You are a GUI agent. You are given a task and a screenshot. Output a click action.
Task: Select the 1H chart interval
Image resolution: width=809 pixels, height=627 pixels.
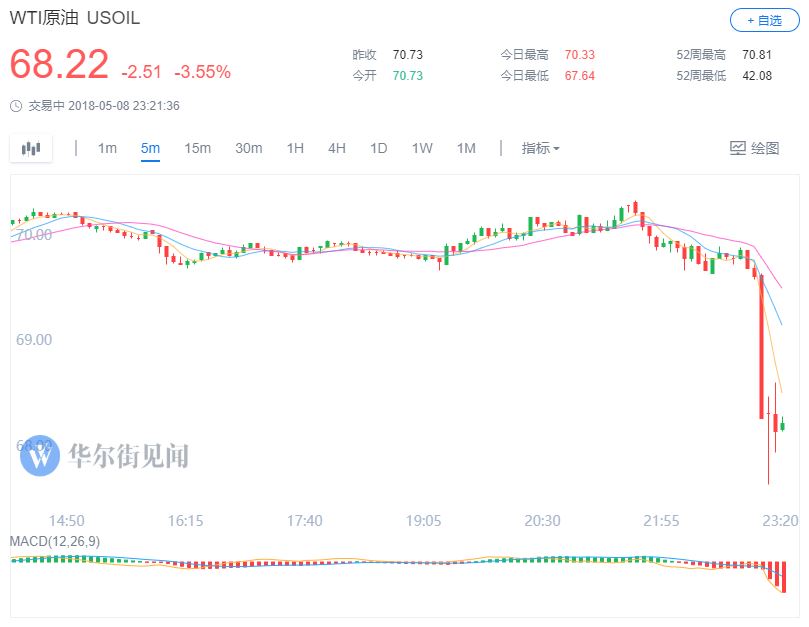click(x=295, y=148)
